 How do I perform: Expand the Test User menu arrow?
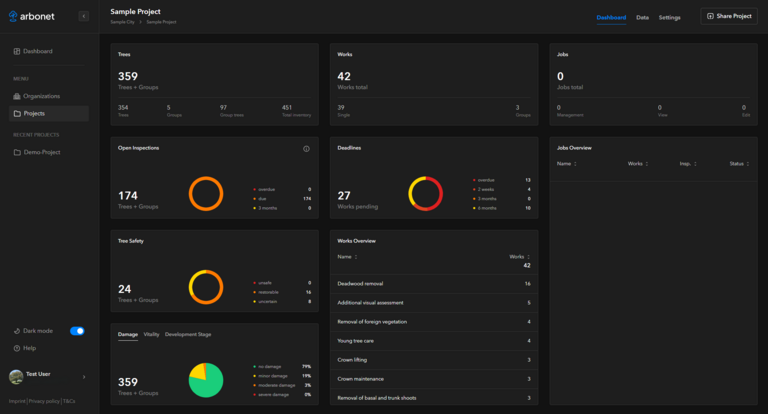pyautogui.click(x=83, y=377)
